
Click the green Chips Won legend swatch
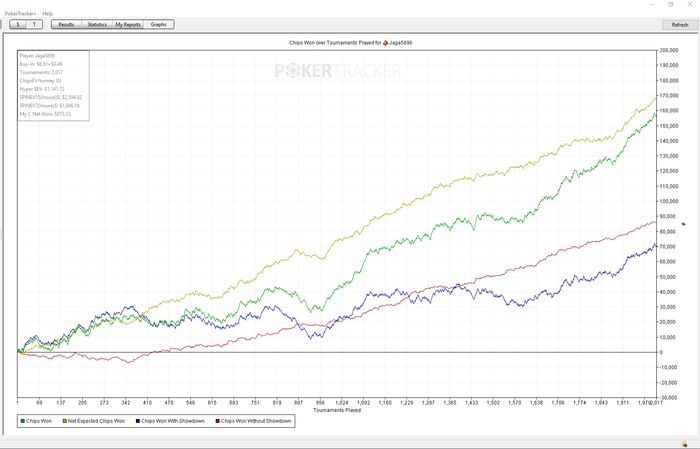tap(22, 421)
